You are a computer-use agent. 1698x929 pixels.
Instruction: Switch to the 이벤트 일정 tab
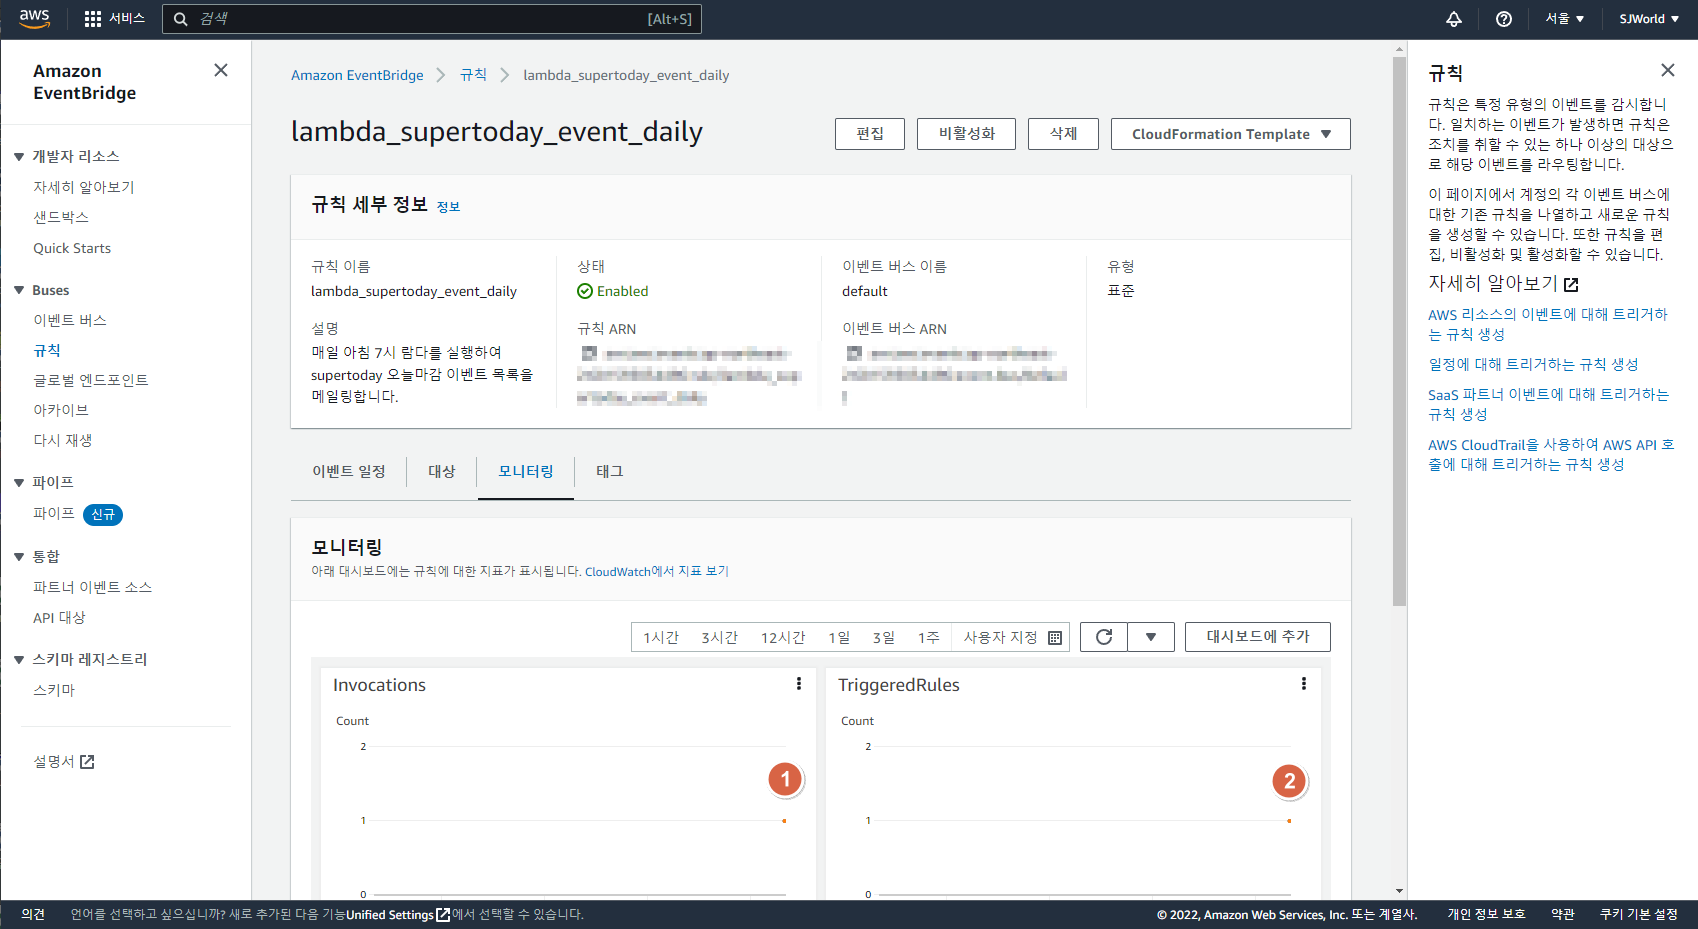[x=349, y=471]
